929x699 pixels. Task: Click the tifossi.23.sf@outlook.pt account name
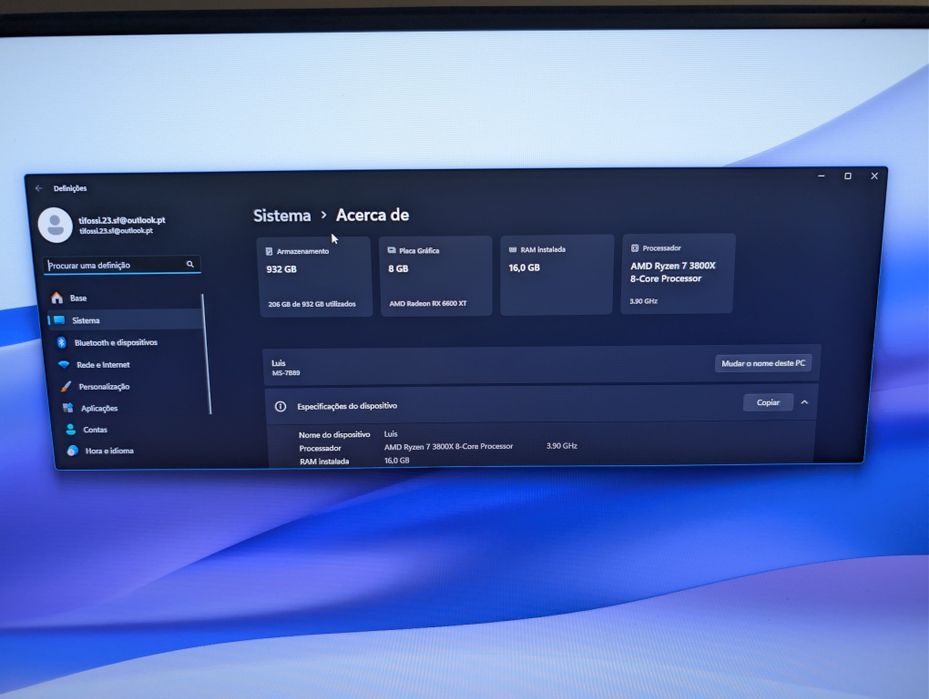[122, 220]
